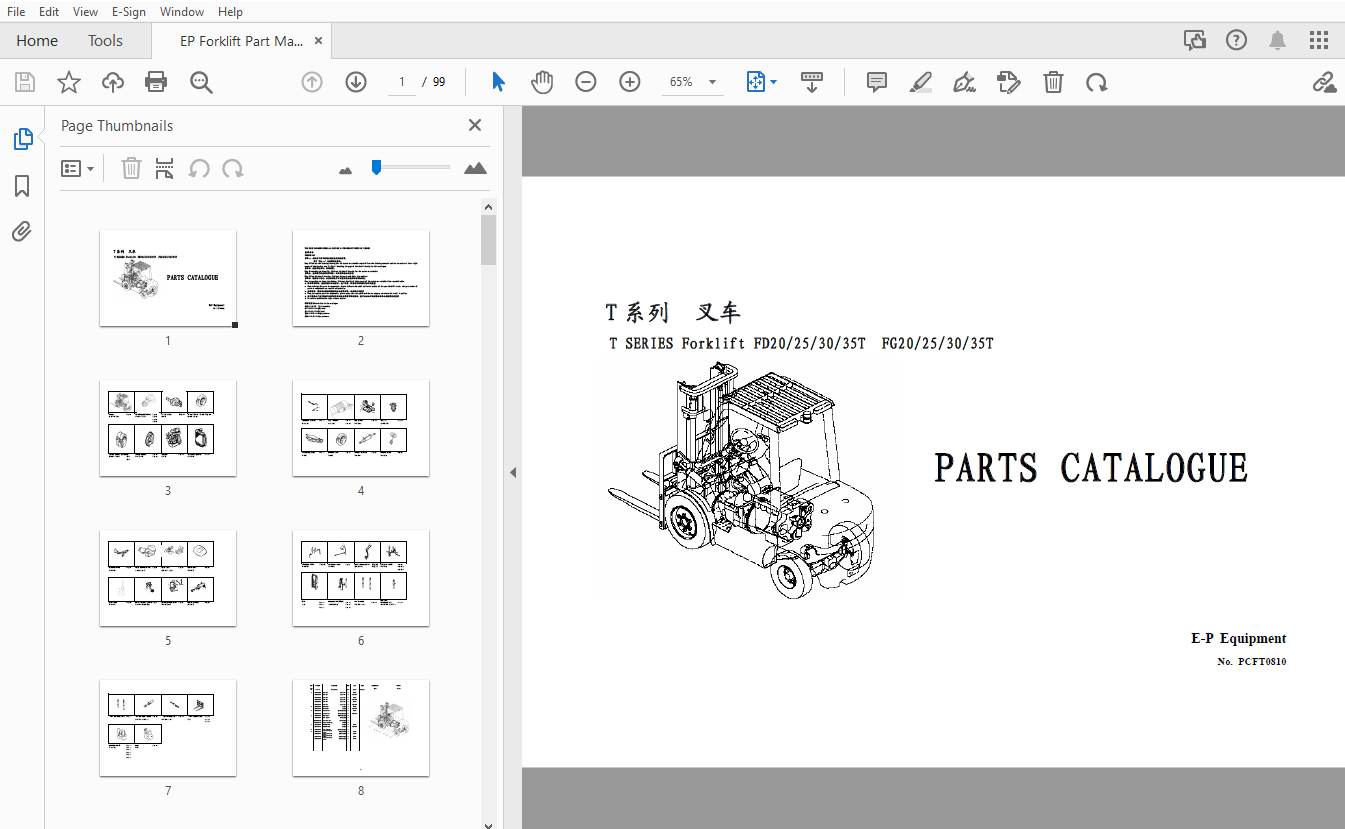Image resolution: width=1345 pixels, height=829 pixels.
Task: Adjust the thumbnail size slider handle
Action: point(376,167)
